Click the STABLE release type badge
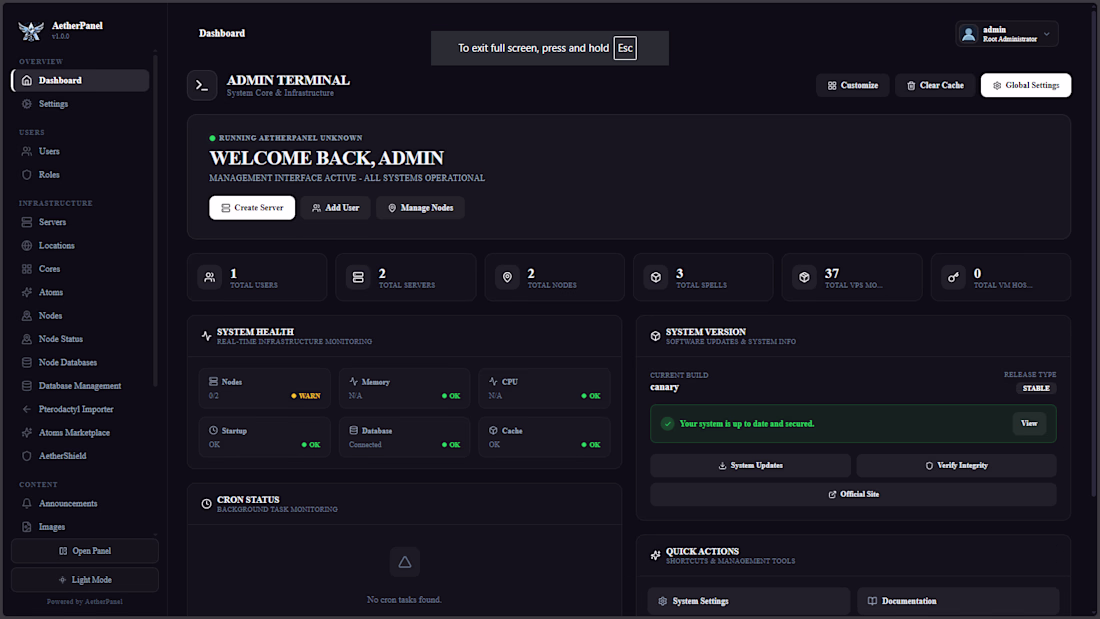Screen dimensions: 1100x619 tap(1035, 388)
